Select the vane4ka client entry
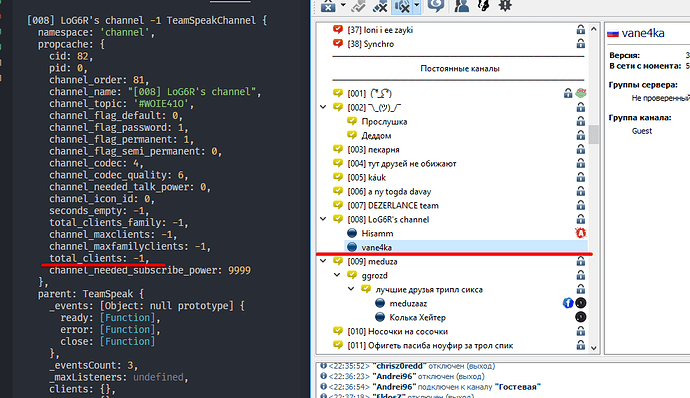 click(x=466, y=247)
